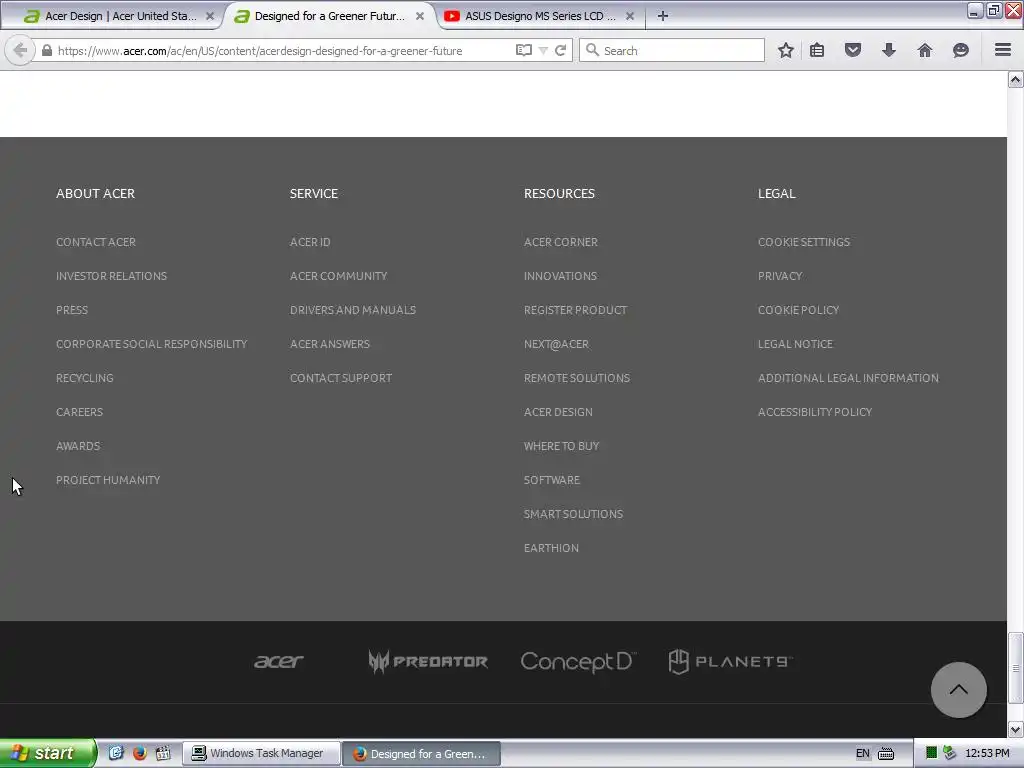The image size is (1024, 768).
Task: Go to Careers page
Action: (79, 411)
